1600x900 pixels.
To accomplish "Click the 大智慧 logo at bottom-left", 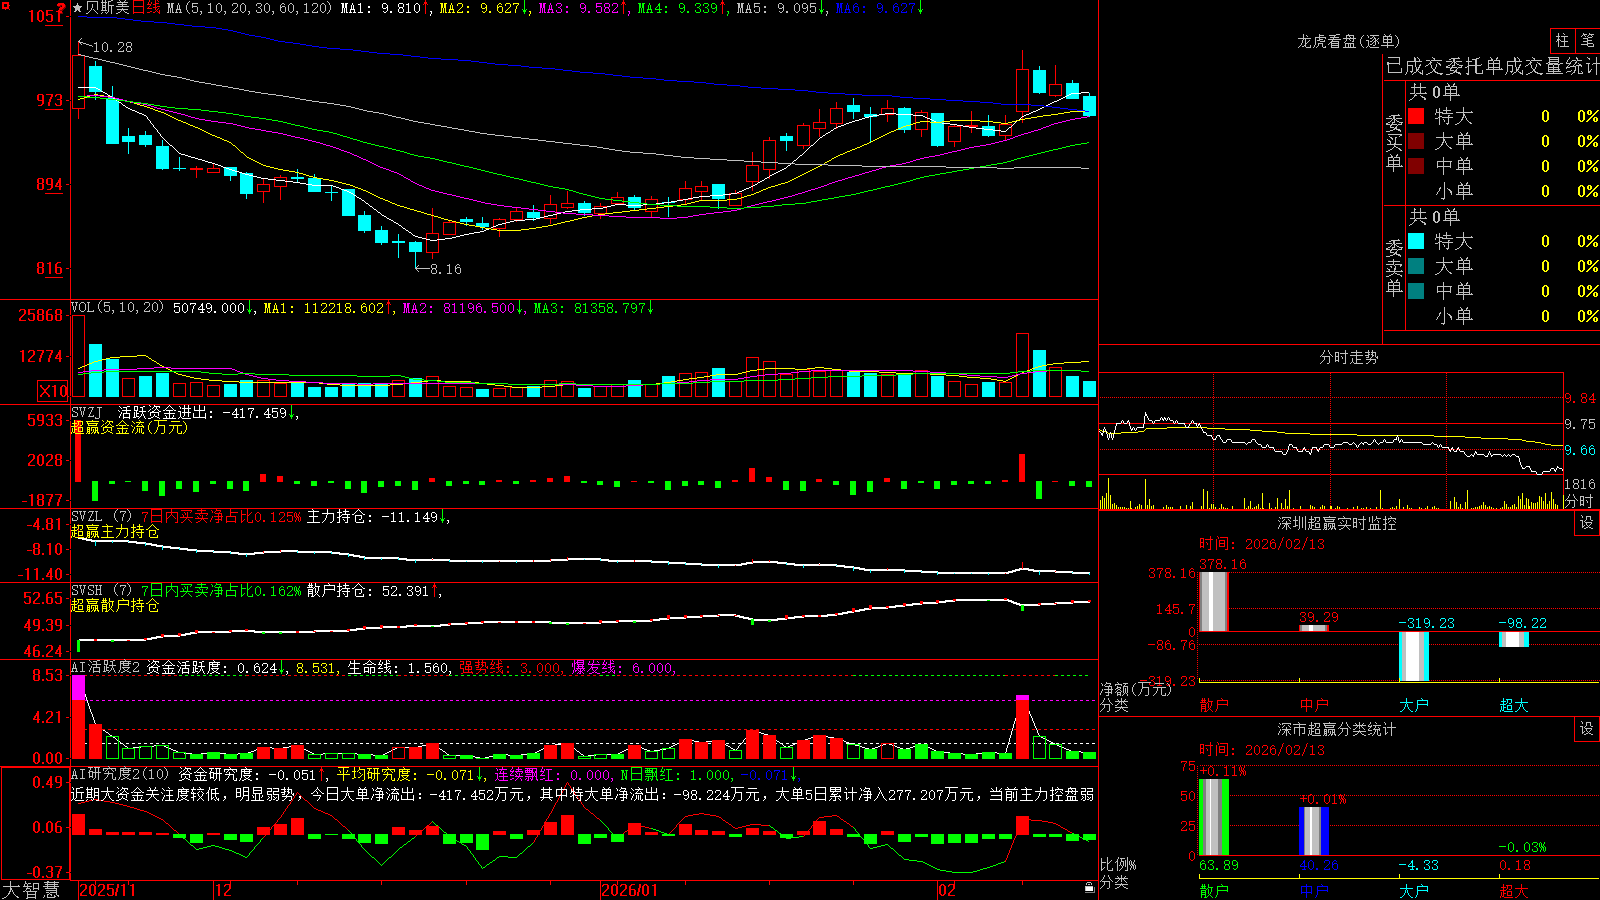I will 31,890.
